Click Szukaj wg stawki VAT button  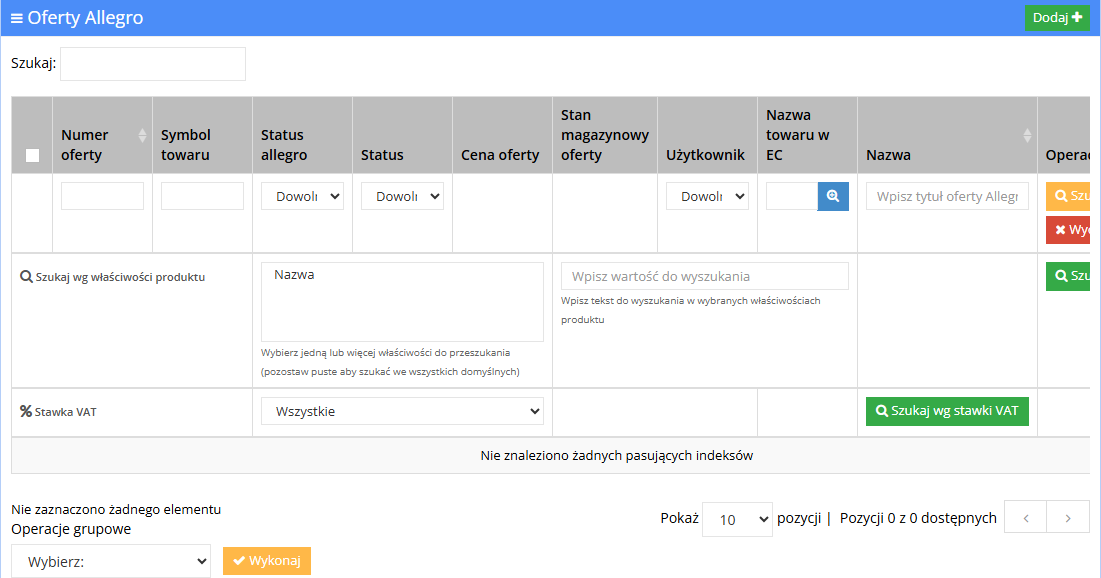pyautogui.click(x=947, y=411)
